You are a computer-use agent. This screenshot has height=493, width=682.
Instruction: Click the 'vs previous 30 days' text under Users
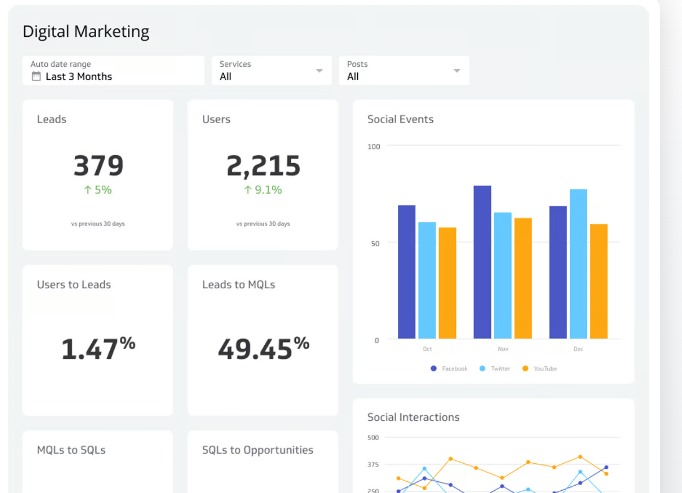tap(263, 224)
